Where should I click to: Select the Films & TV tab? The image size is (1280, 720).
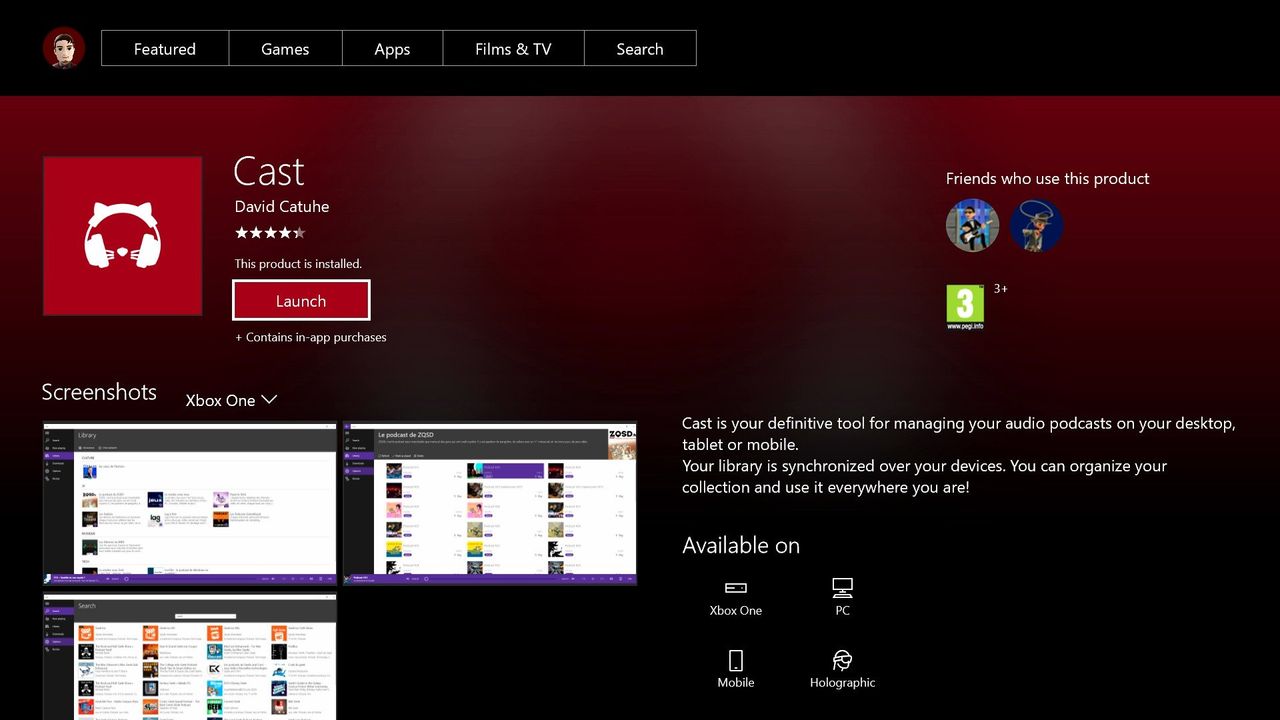[x=513, y=49]
